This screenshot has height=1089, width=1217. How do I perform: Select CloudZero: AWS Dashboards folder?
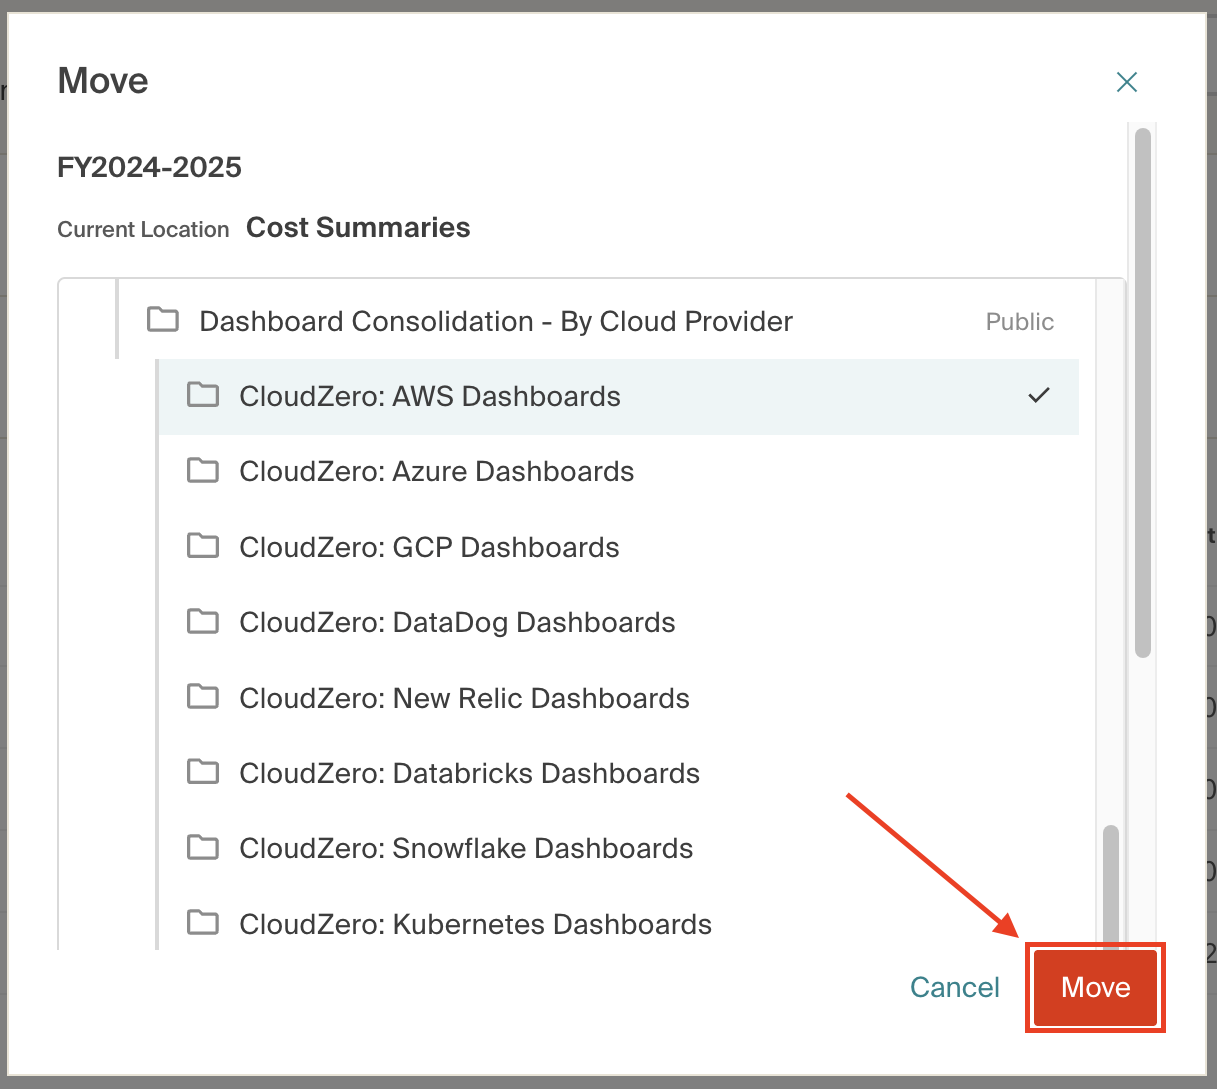pos(618,397)
